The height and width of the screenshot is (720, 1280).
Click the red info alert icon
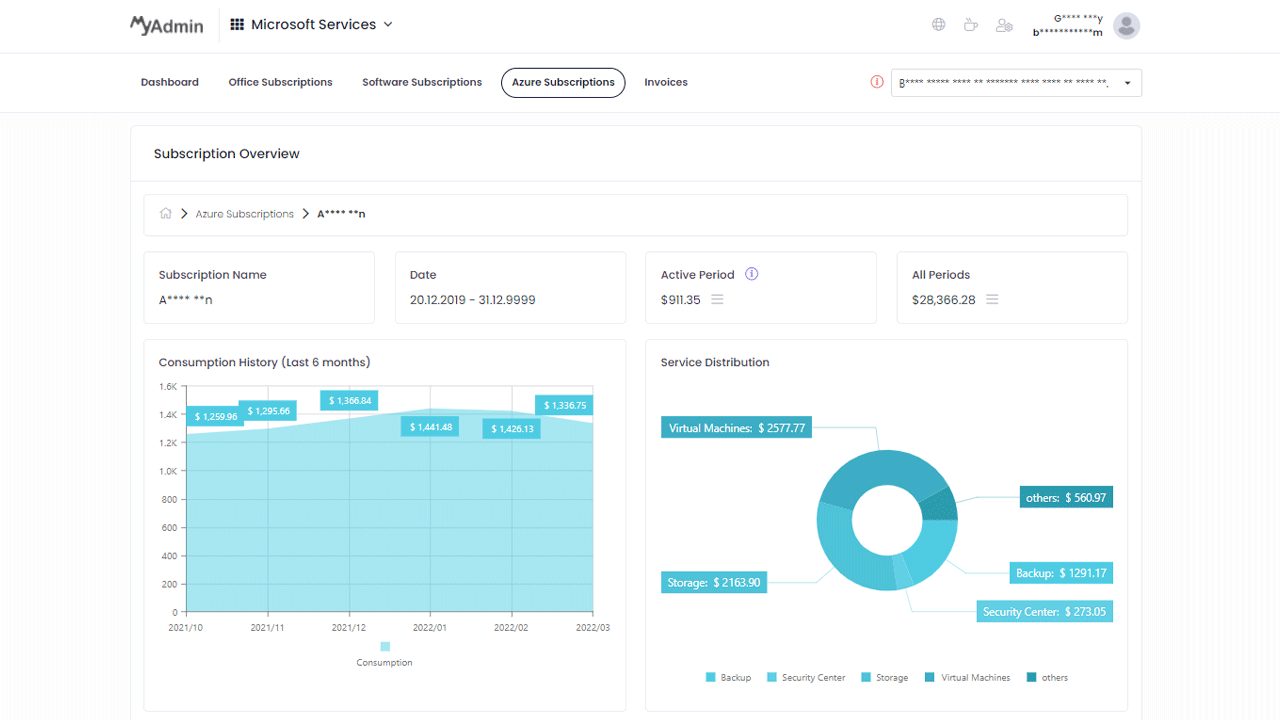tap(877, 82)
